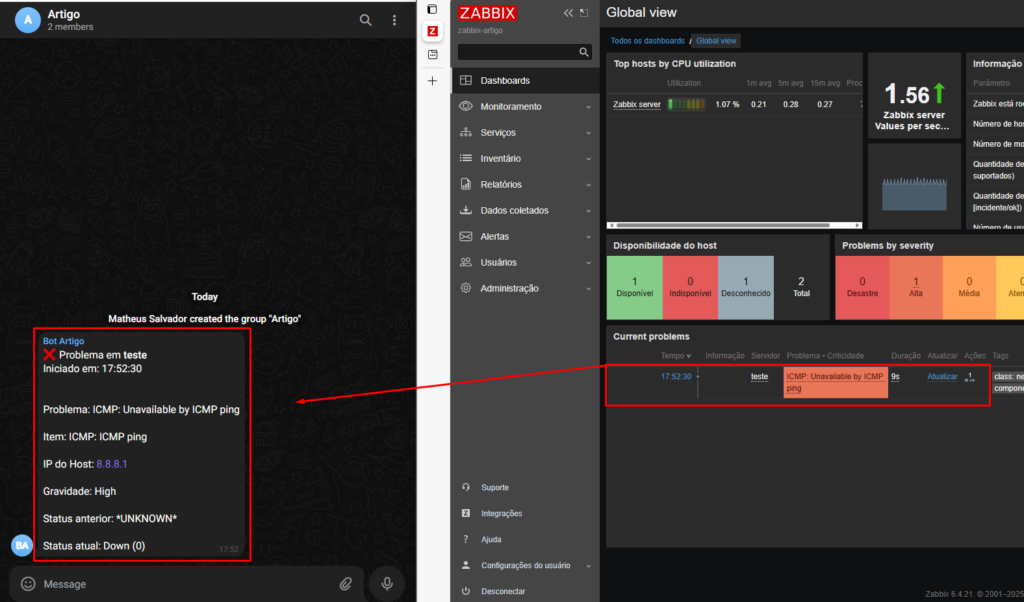This screenshot has width=1024, height=602.
Task: Click the microphone voice message button
Action: tap(387, 583)
